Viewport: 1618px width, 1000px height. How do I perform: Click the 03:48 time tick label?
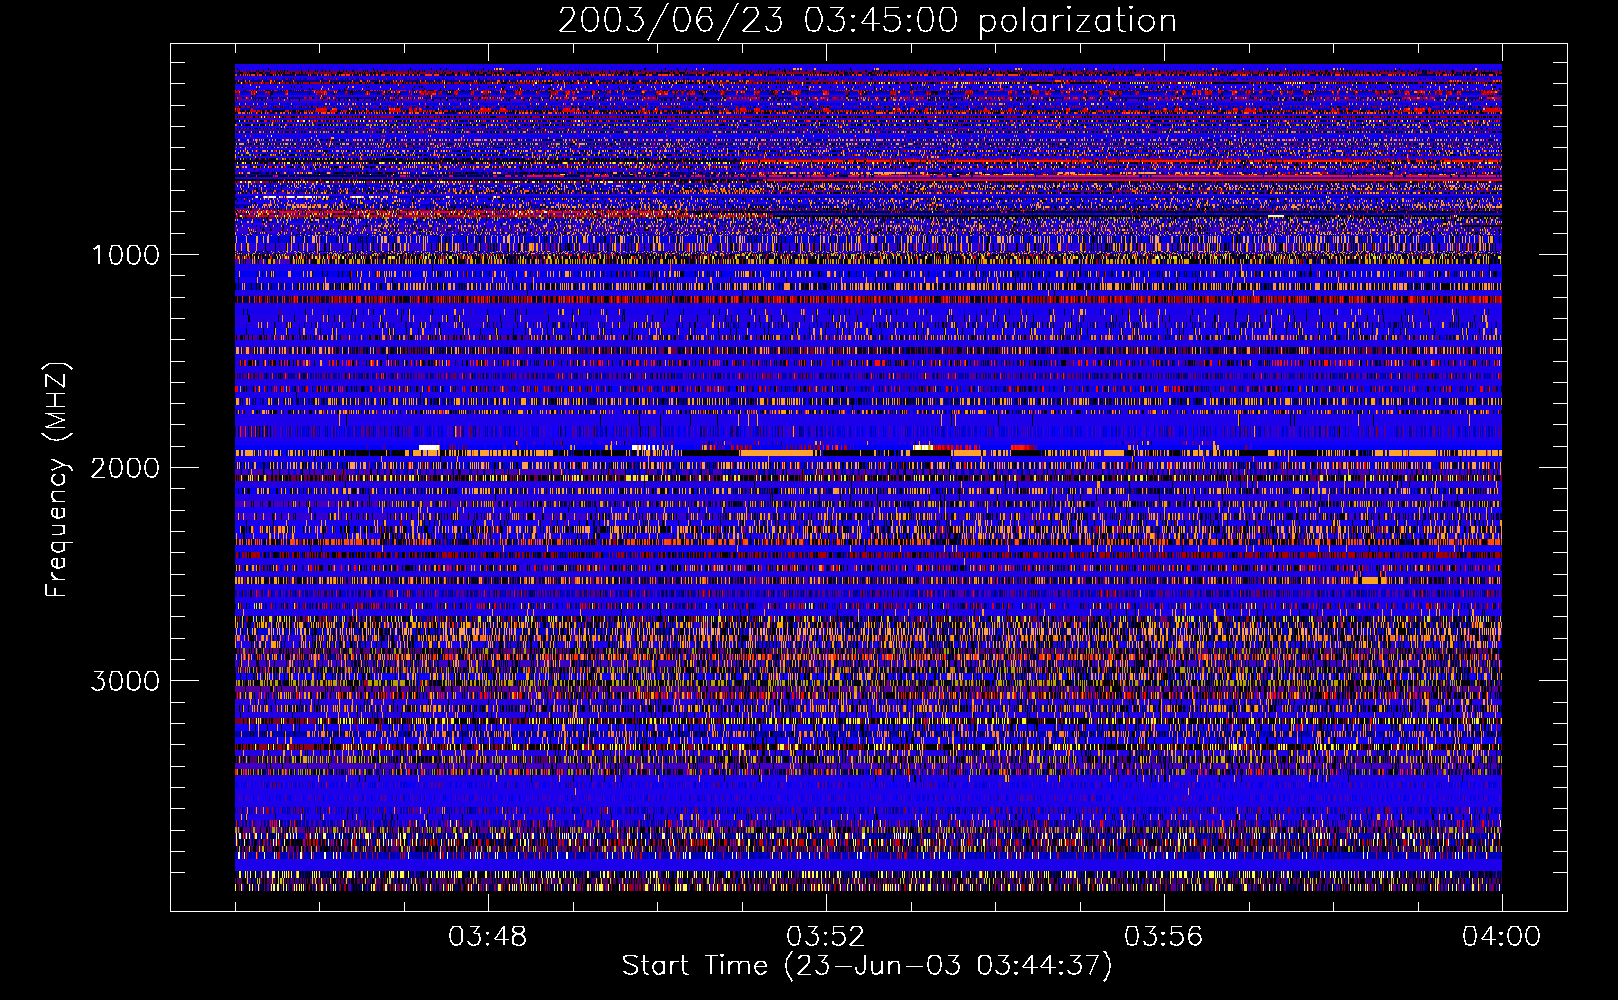(x=487, y=937)
